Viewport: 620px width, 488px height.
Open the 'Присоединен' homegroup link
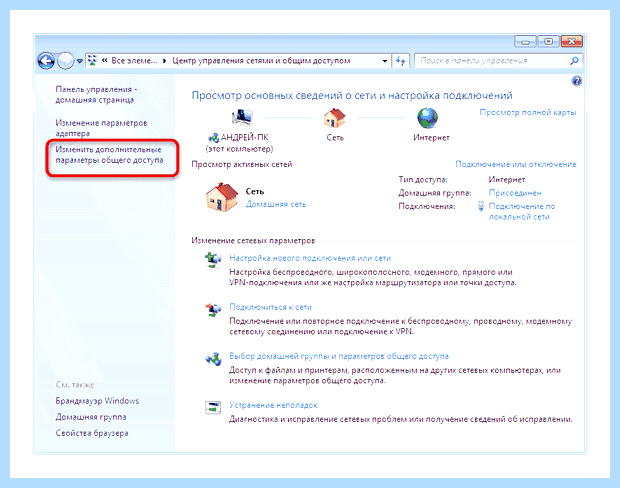515,193
